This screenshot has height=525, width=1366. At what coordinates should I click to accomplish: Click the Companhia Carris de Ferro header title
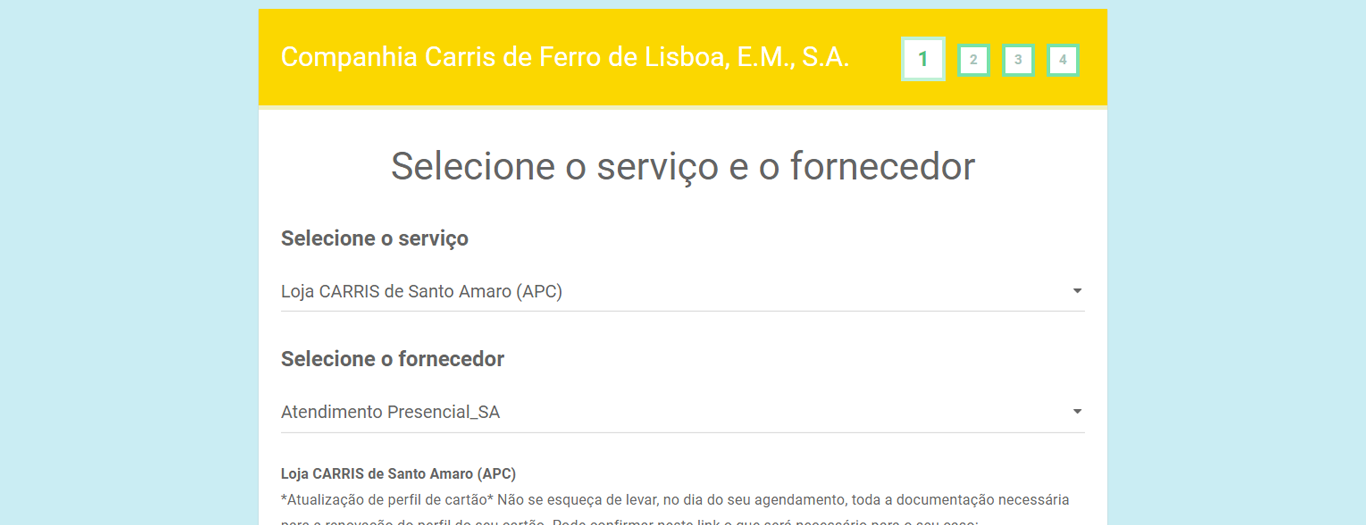(564, 57)
